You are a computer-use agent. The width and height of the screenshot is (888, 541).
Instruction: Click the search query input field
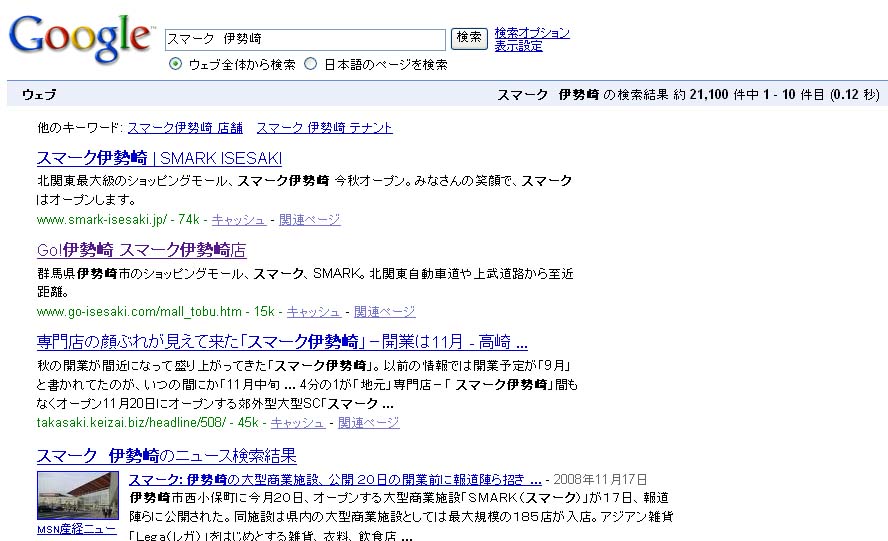[305, 39]
